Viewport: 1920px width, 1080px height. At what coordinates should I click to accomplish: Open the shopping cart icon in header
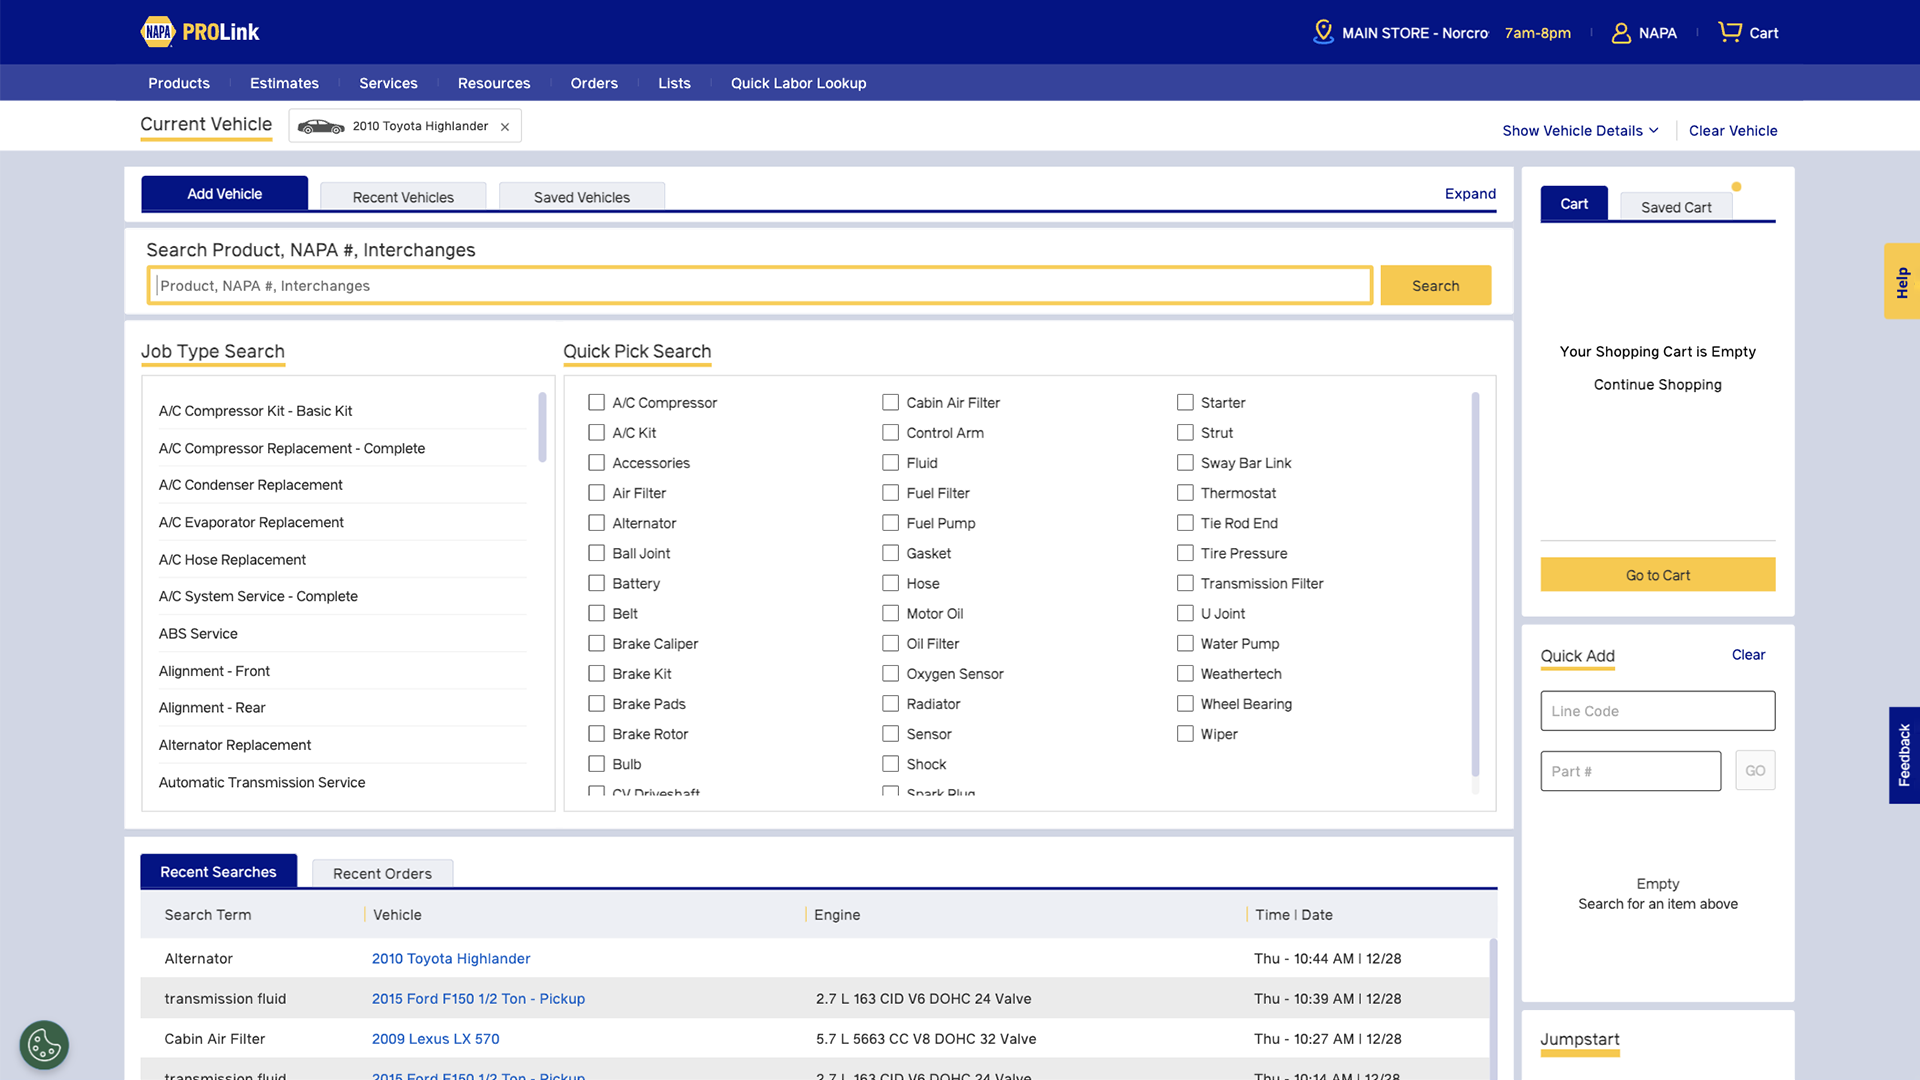click(x=1729, y=32)
